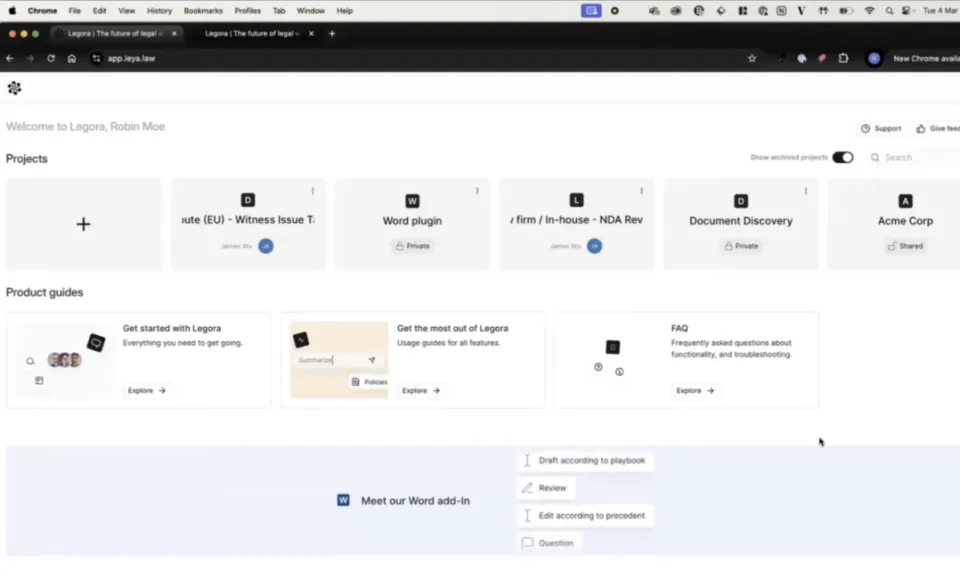Open the Bookmarks menu in menu bar
960x572 pixels.
click(x=203, y=10)
